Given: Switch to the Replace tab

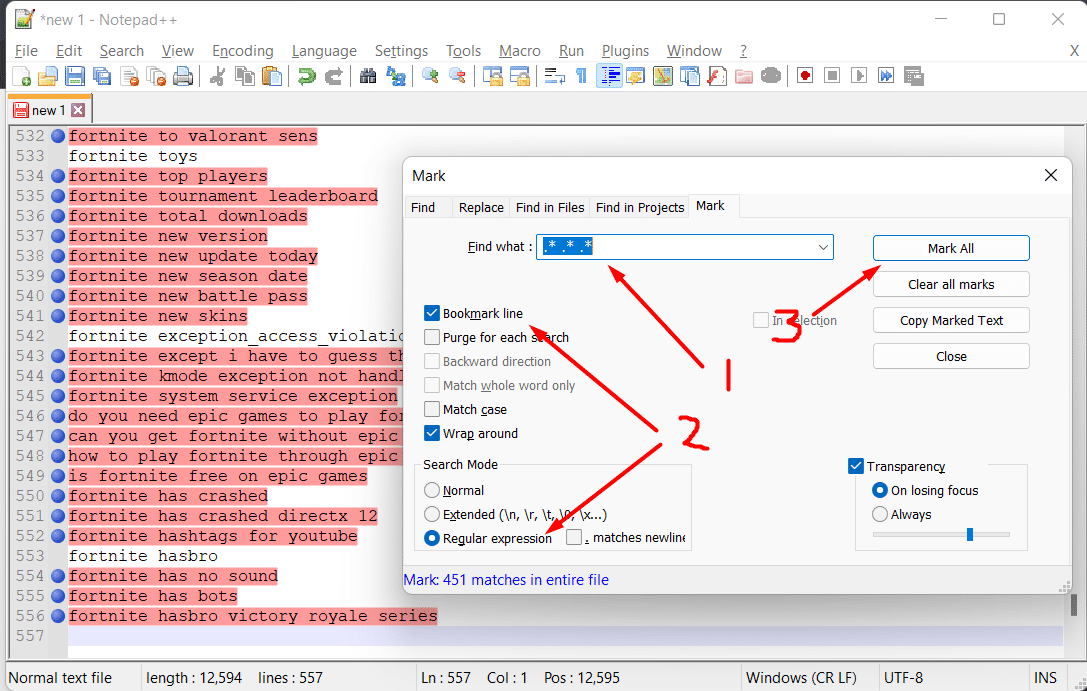Looking at the screenshot, I should (x=481, y=207).
